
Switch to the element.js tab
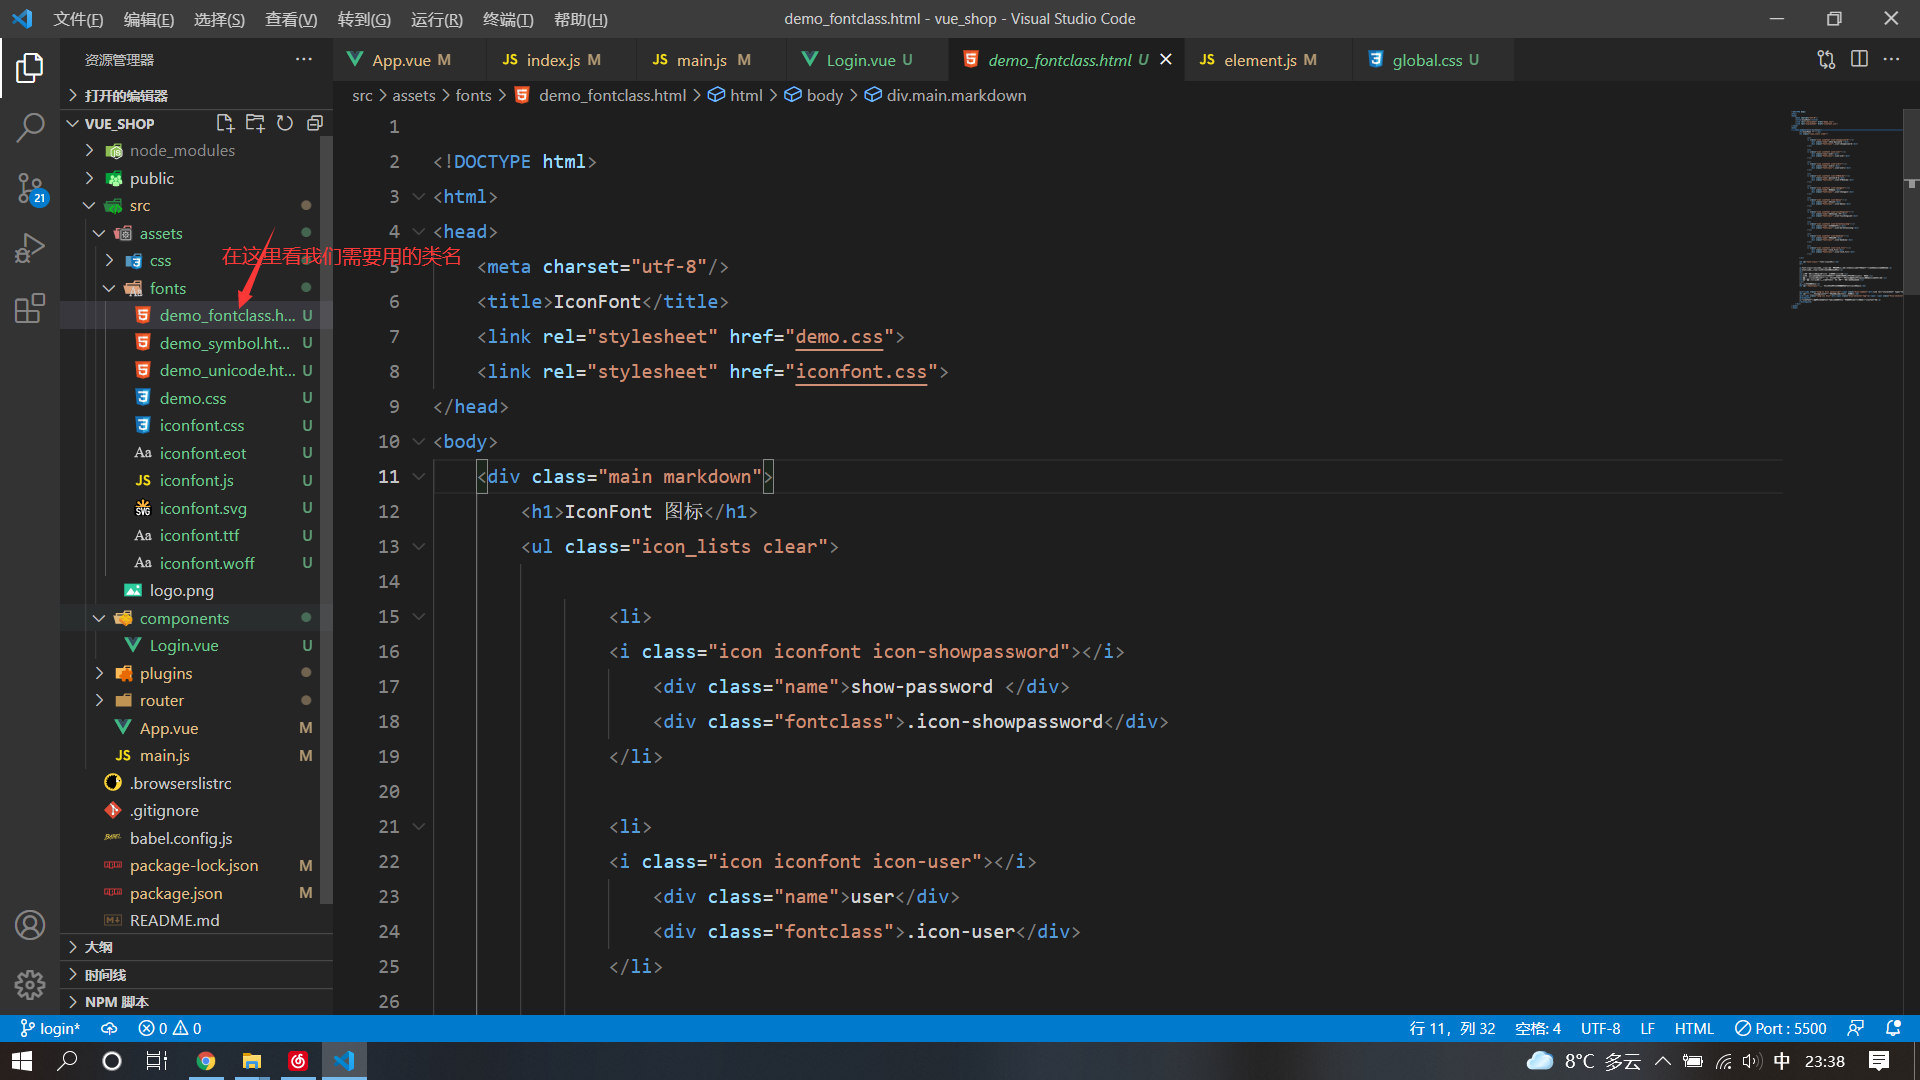pos(1267,60)
